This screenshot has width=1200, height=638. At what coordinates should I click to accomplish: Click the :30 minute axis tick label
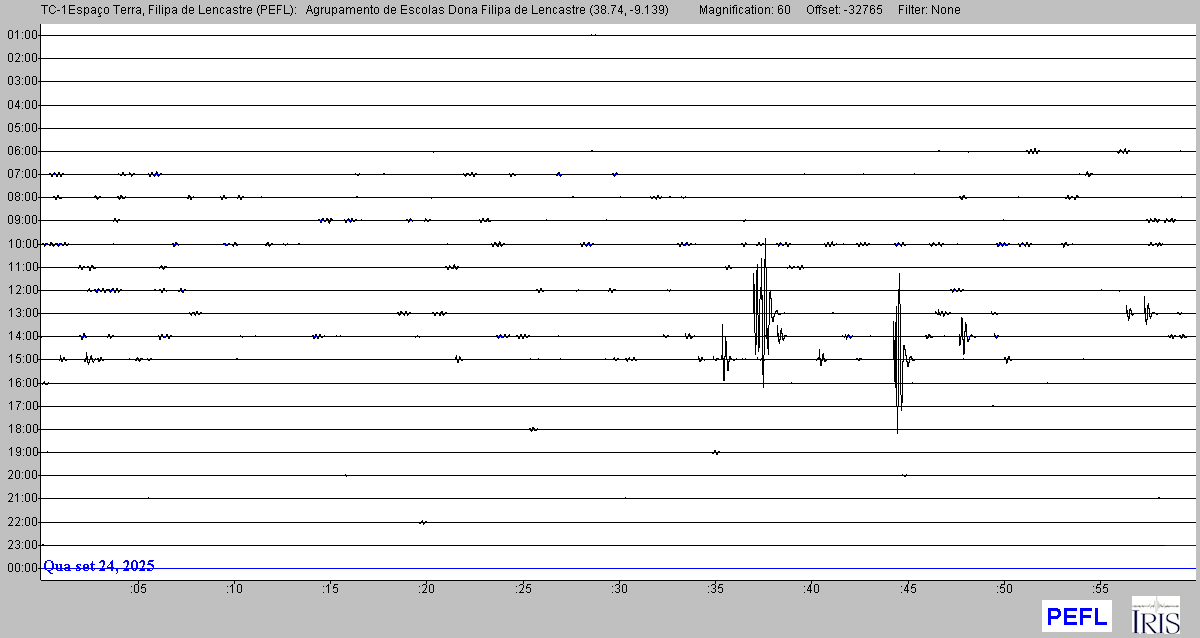point(619,589)
